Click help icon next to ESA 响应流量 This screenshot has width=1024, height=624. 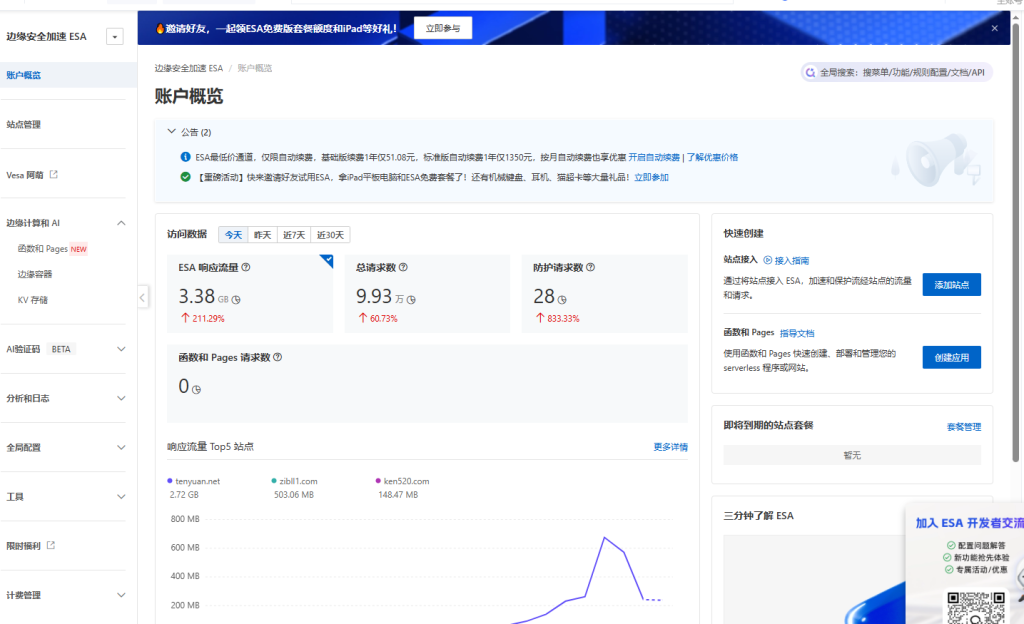coord(246,267)
